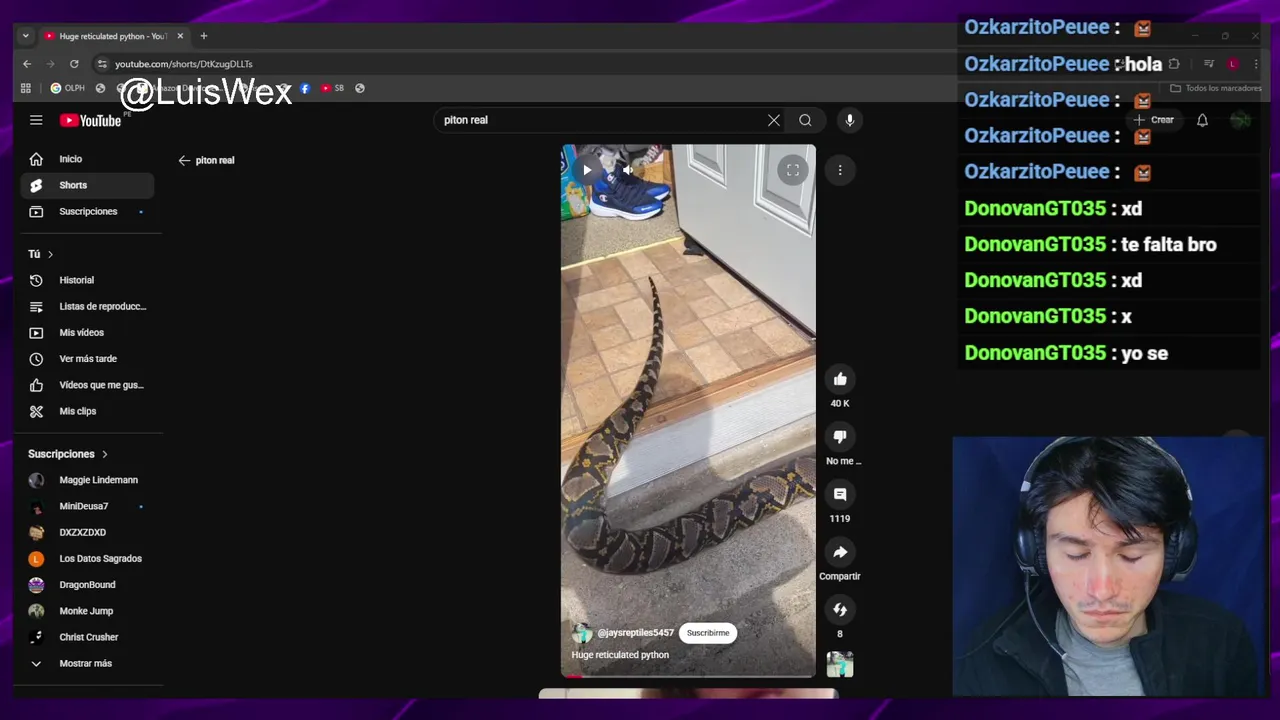This screenshot has width=1280, height=720.
Task: Close the Huge reticulated python tab
Action: point(180,36)
